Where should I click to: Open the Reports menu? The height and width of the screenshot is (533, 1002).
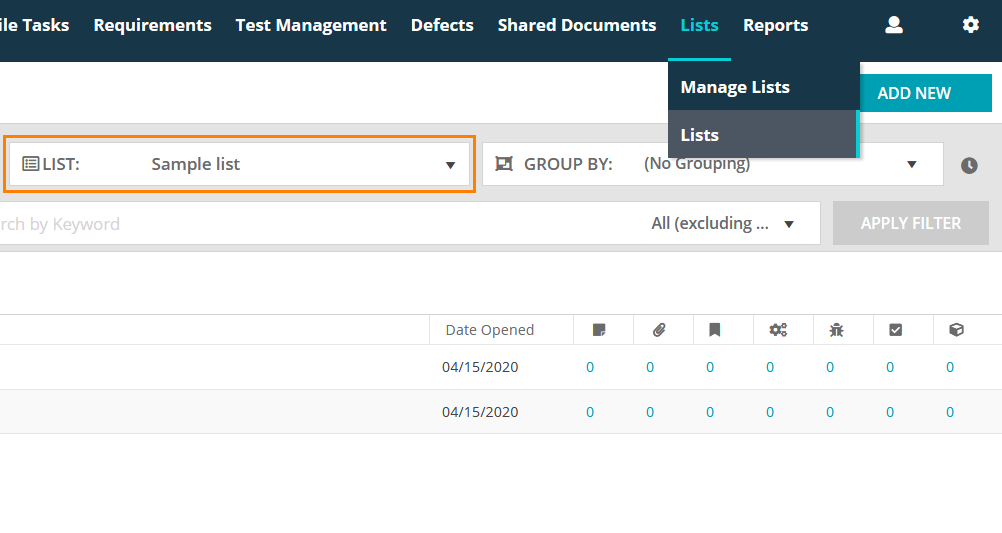(x=775, y=25)
